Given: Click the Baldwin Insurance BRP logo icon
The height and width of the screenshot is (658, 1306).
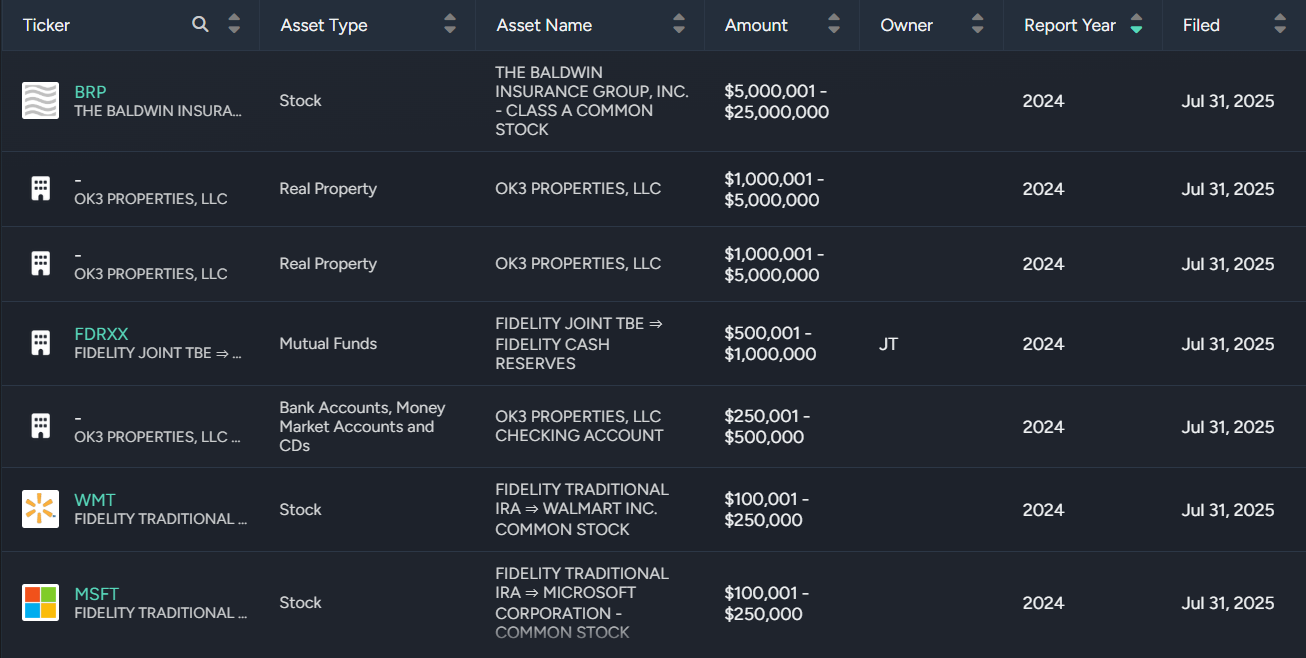Looking at the screenshot, I should tap(41, 101).
